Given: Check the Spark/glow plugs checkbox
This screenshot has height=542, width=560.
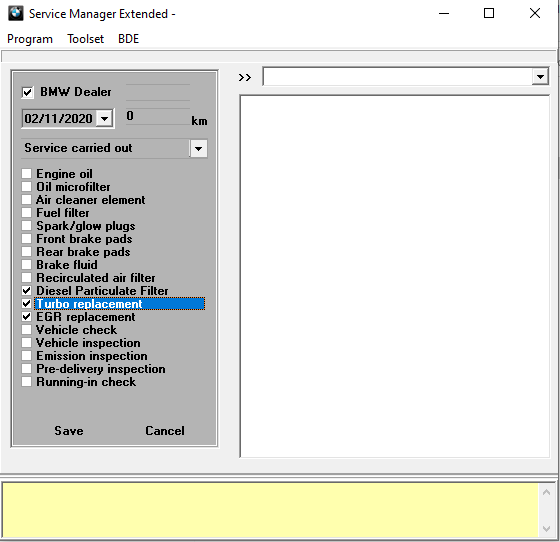Looking at the screenshot, I should coord(26,226).
